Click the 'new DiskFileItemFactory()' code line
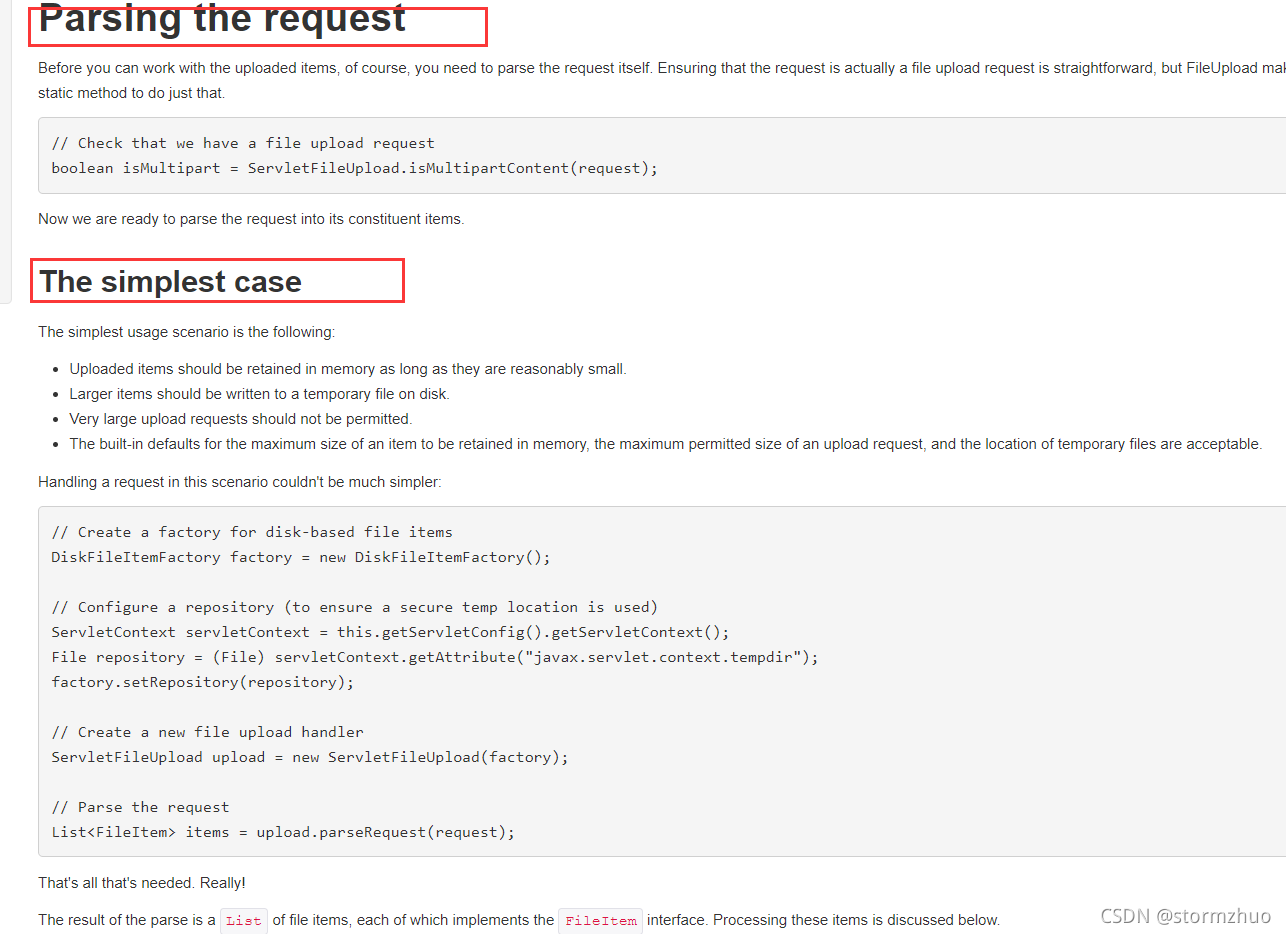 click(301, 557)
